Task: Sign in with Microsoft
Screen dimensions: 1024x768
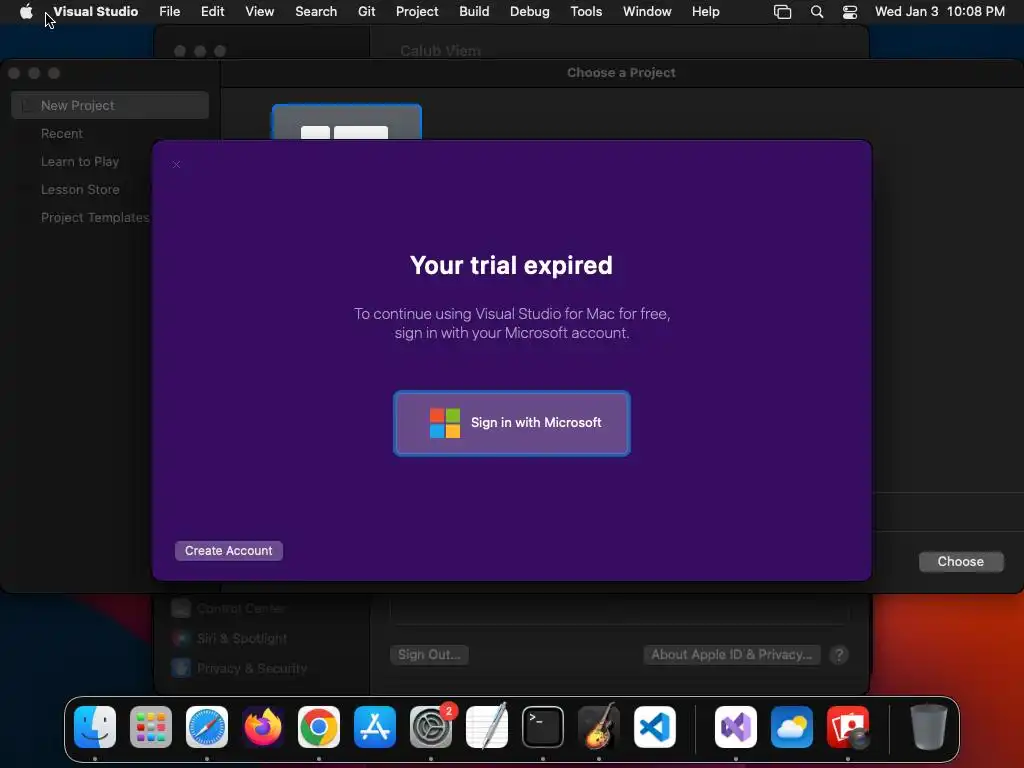Action: (512, 423)
